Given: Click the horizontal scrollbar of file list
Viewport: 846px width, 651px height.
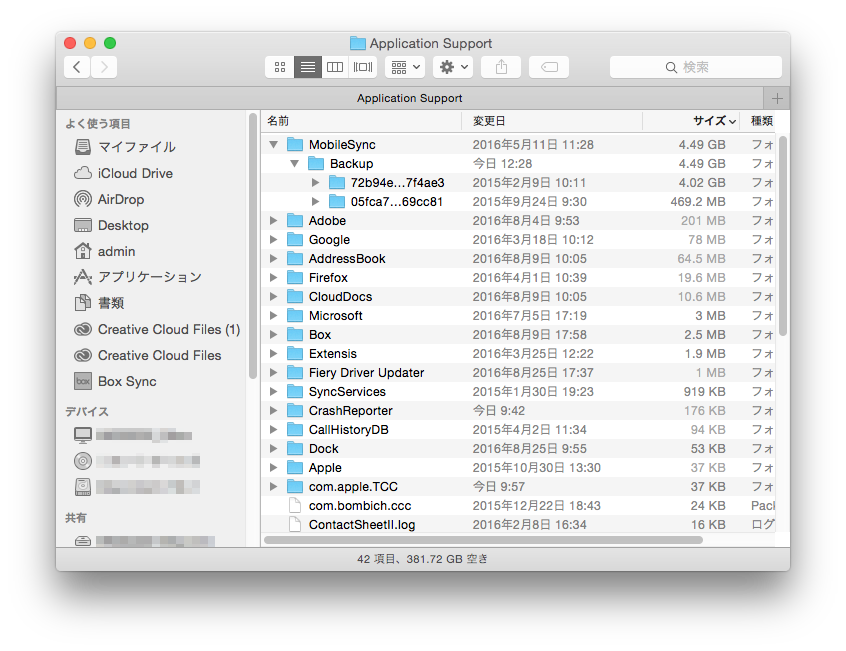Looking at the screenshot, I should [483, 540].
